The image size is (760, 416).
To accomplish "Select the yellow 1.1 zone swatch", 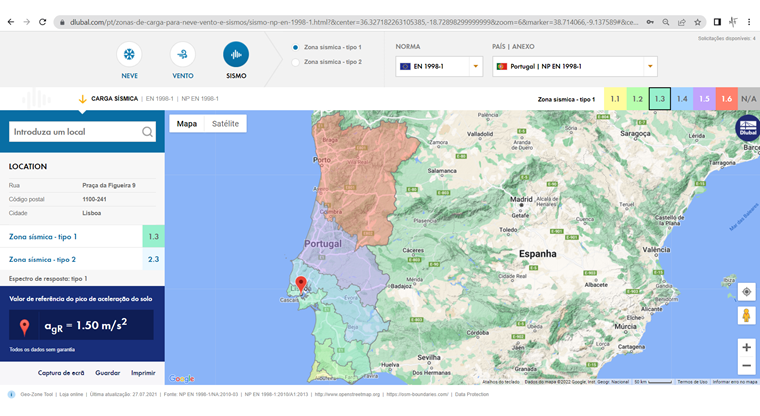I will pos(615,99).
